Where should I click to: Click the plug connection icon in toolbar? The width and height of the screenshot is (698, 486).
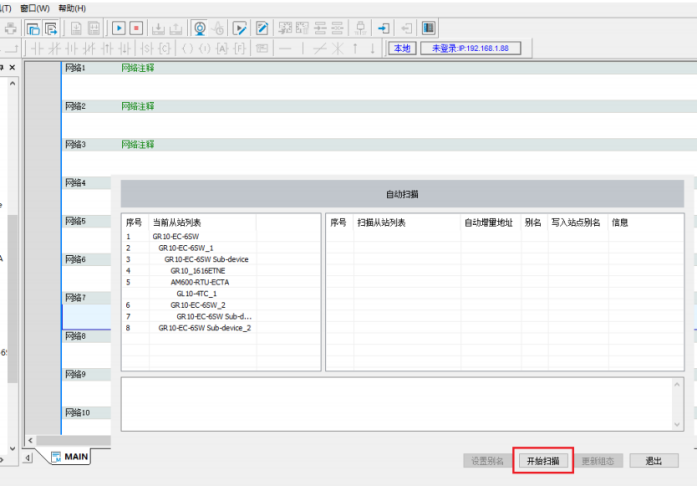click(x=361, y=28)
